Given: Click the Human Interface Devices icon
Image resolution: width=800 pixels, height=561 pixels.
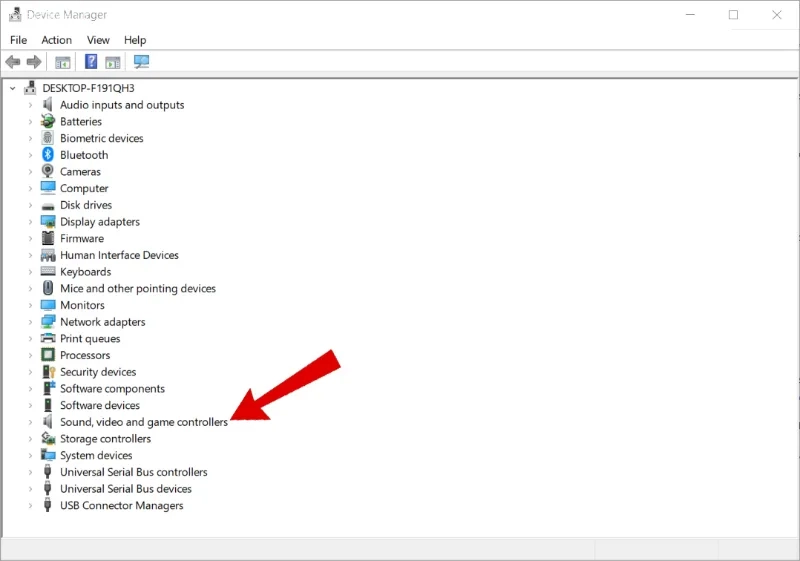Looking at the screenshot, I should point(48,255).
